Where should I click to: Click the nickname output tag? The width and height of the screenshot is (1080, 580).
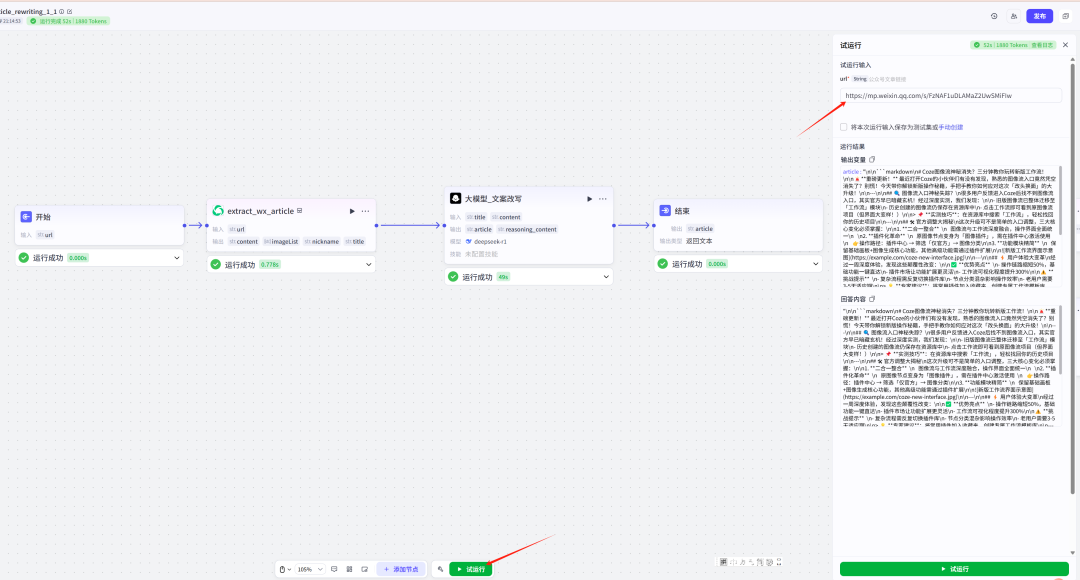pos(322,242)
